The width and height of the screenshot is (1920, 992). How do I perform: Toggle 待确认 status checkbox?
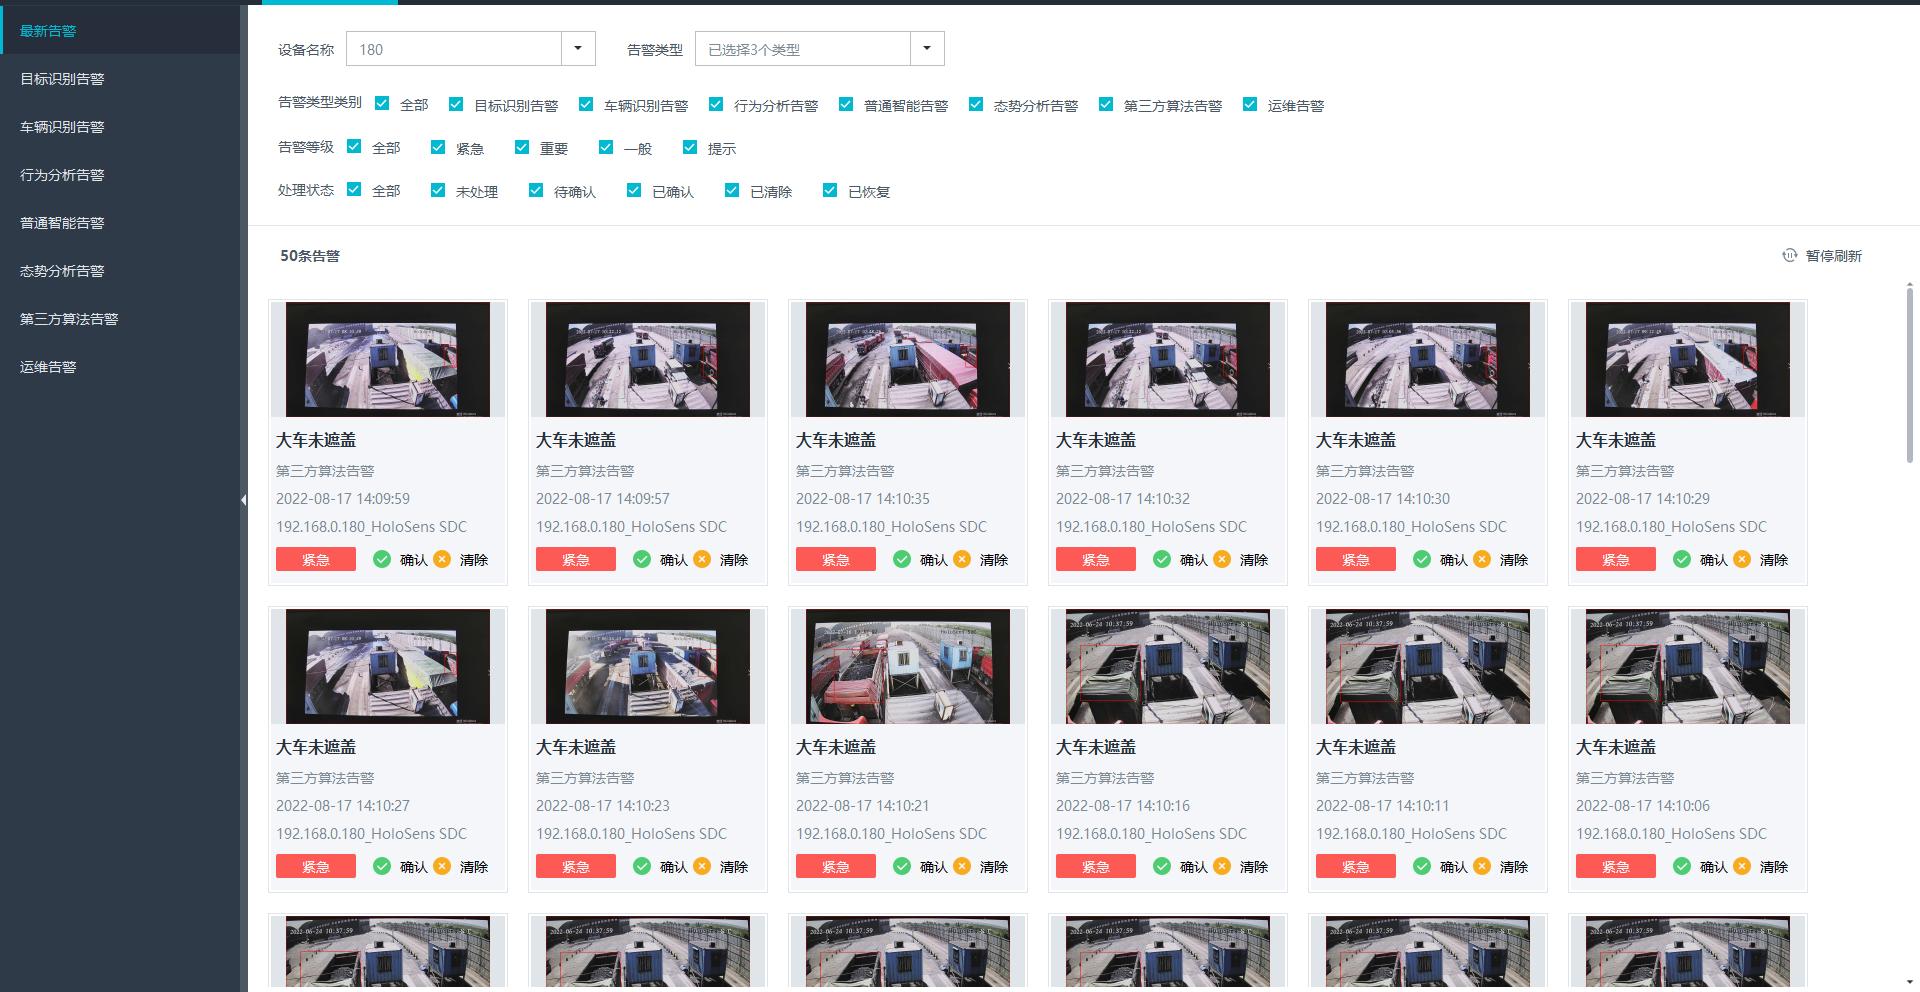(536, 190)
